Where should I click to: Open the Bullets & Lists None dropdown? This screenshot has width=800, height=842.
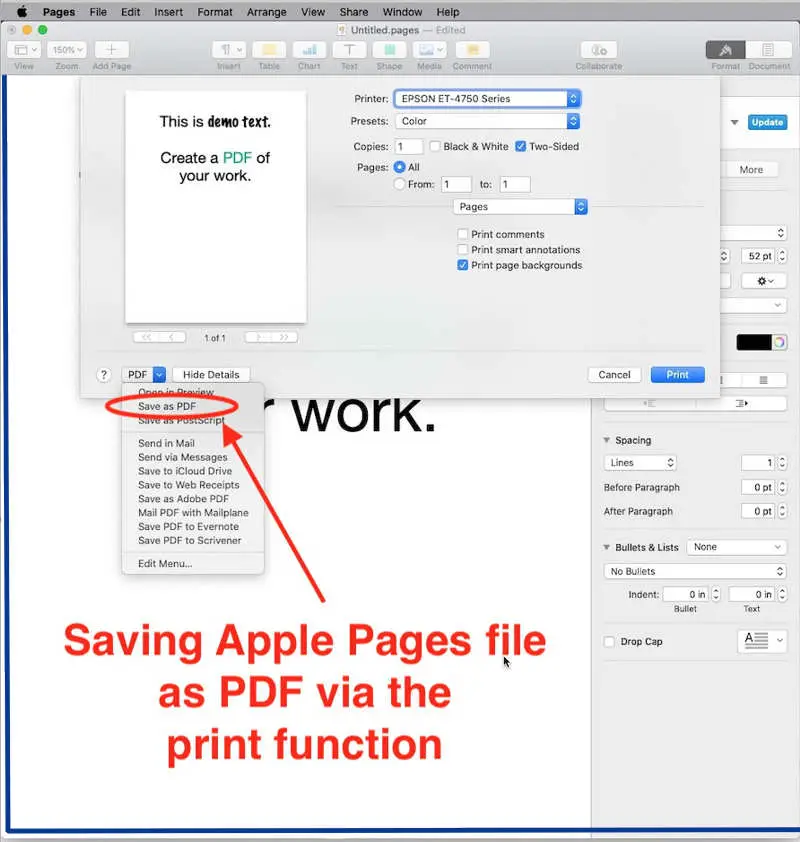[x=737, y=547]
